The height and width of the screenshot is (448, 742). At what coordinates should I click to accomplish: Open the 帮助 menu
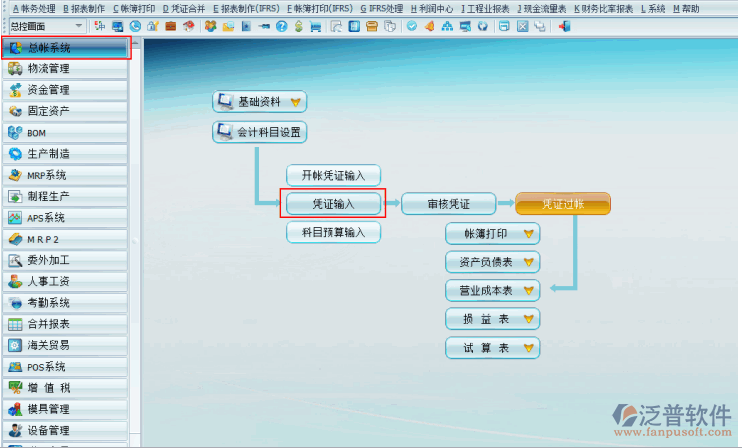coord(686,8)
